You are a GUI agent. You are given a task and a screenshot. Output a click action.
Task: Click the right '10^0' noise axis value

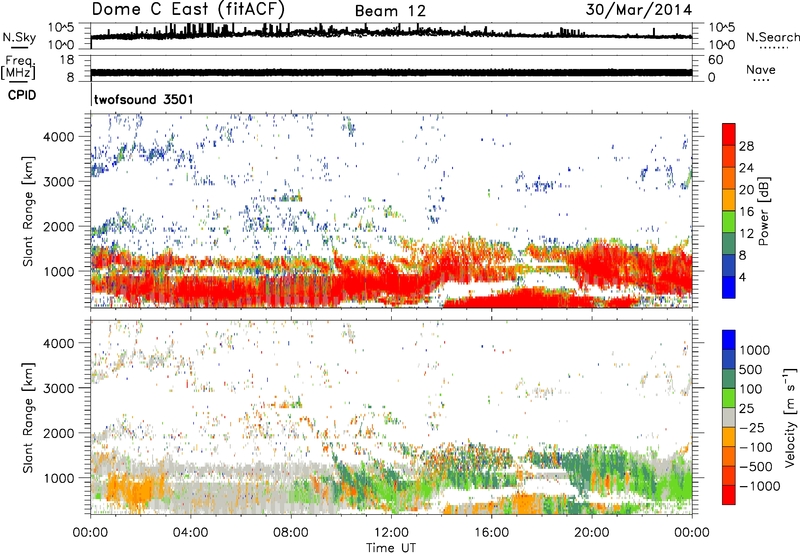tap(722, 45)
